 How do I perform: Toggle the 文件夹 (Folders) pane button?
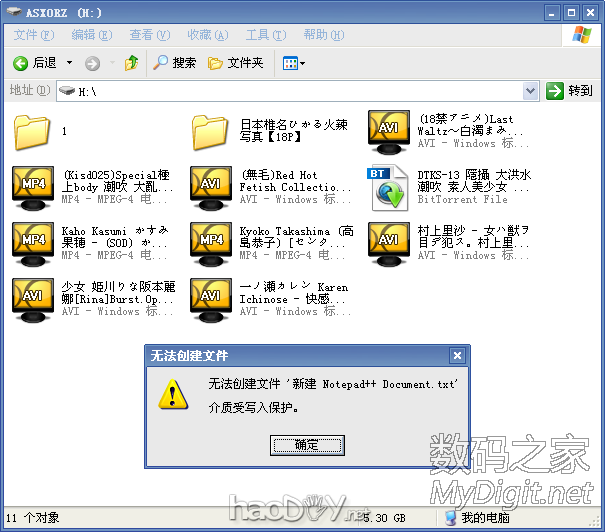[x=235, y=63]
